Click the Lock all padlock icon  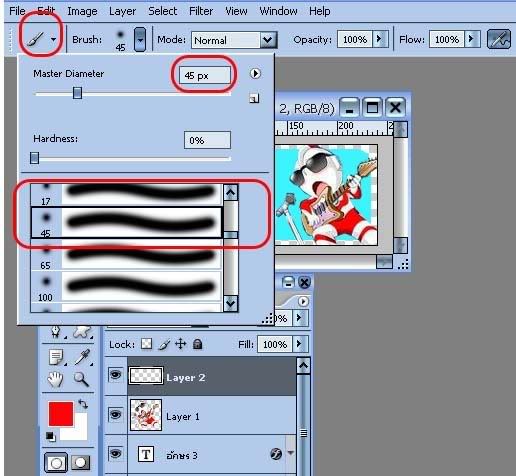[198, 344]
